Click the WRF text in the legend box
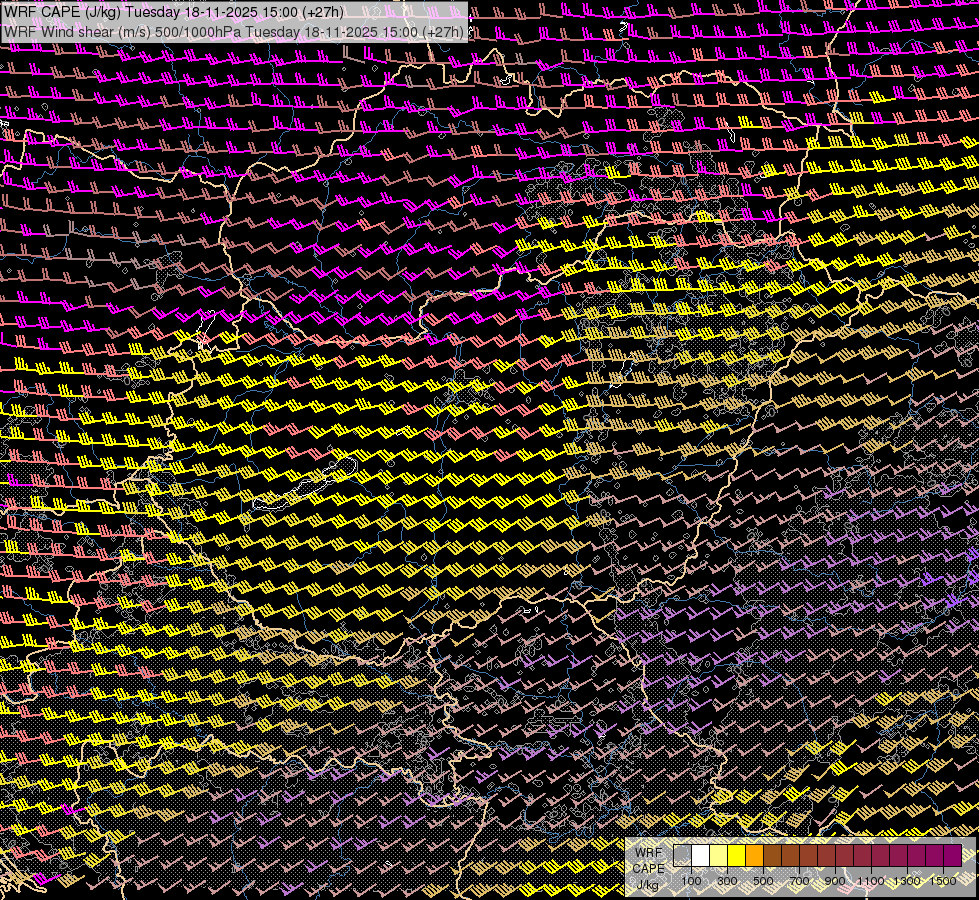The image size is (979, 900). [648, 853]
